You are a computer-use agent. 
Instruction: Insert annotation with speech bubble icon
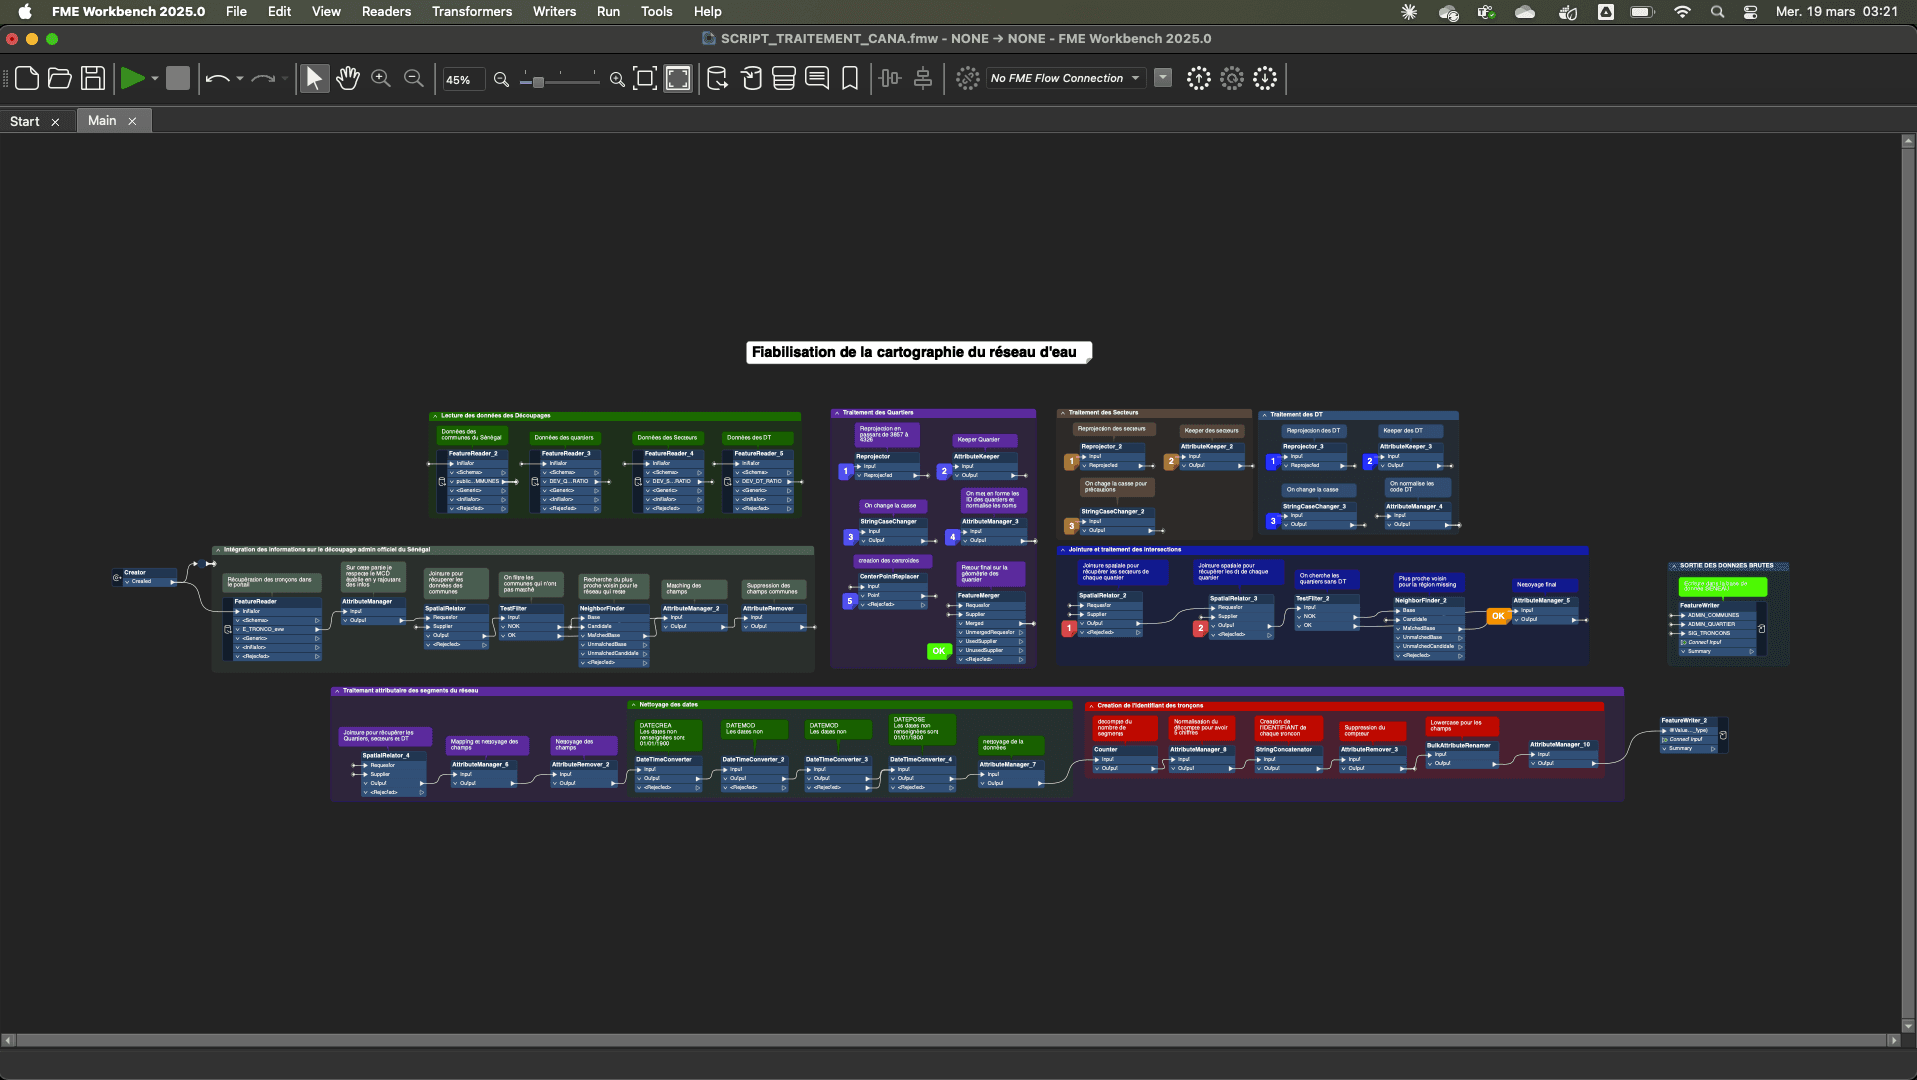[817, 78]
